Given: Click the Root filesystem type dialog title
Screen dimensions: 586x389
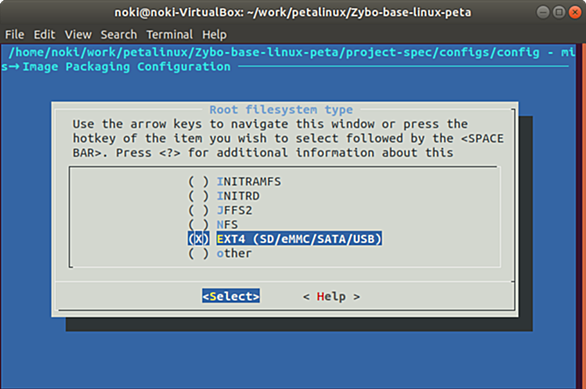Looking at the screenshot, I should [x=281, y=109].
